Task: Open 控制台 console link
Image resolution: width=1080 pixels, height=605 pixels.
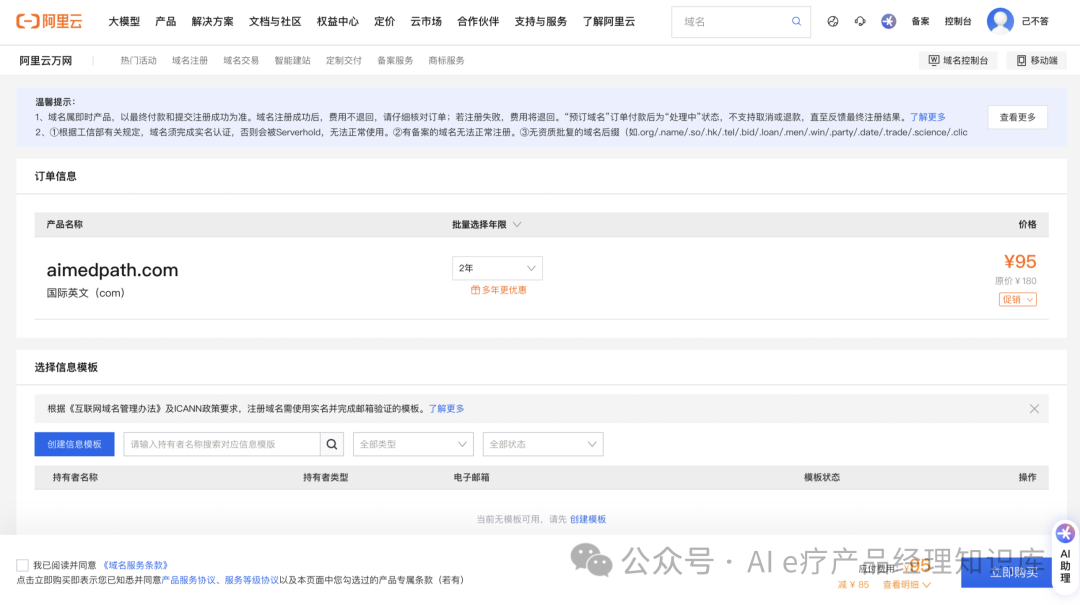Action: click(x=957, y=21)
